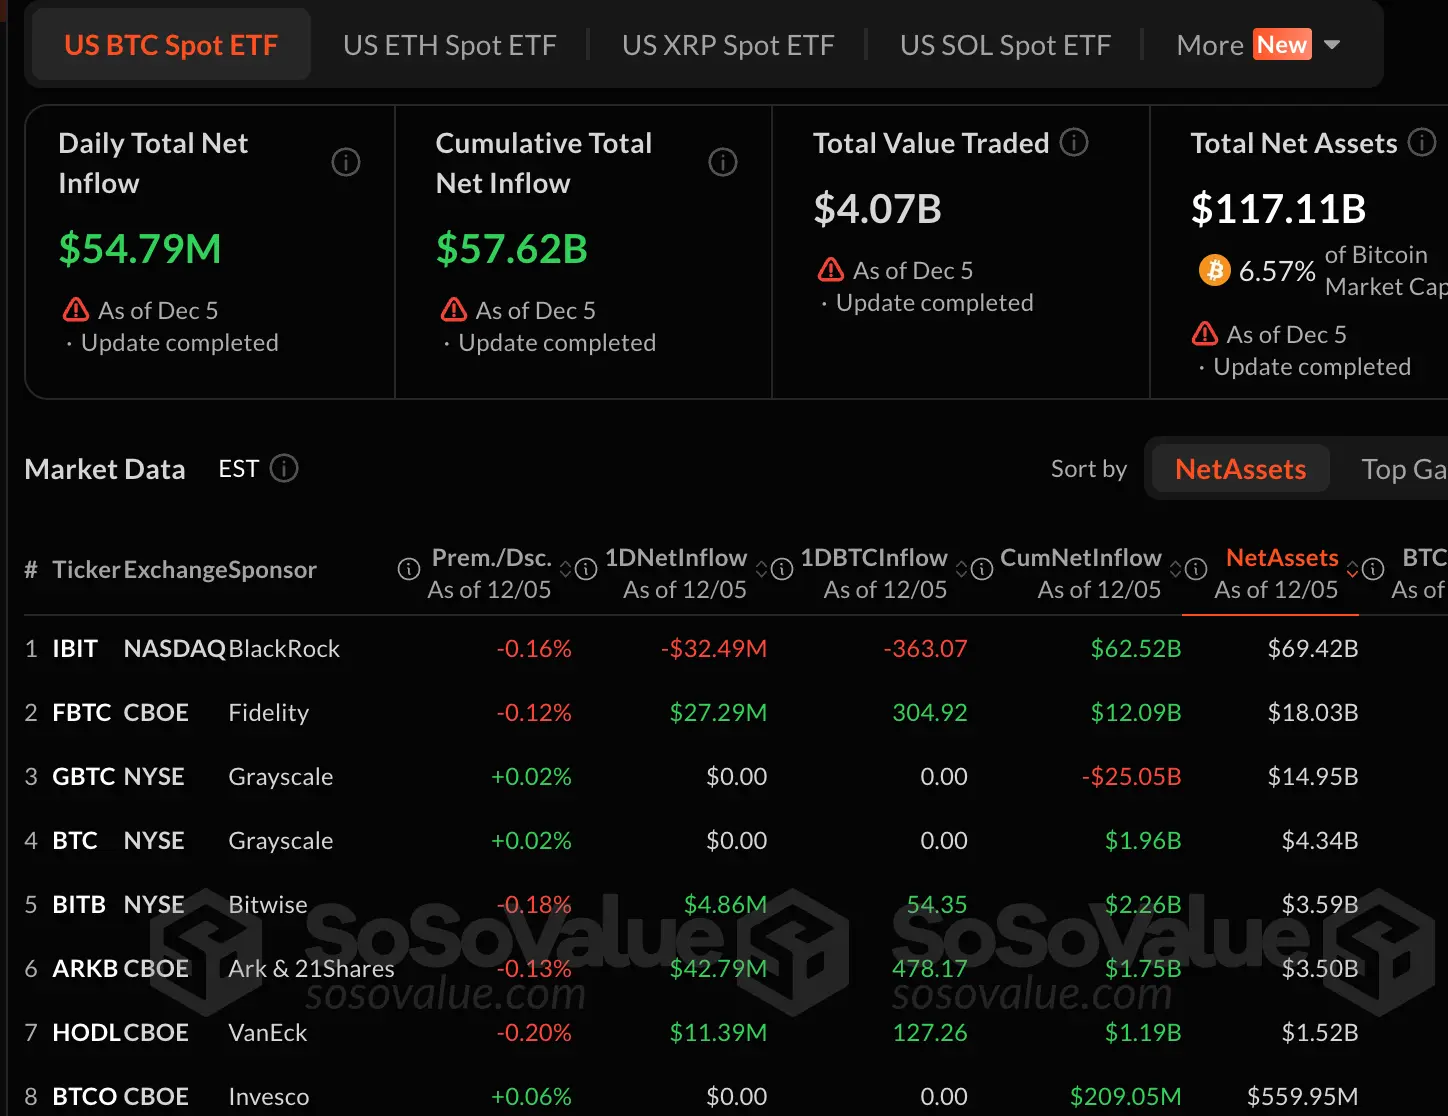Click the 6.57% market cap share
Viewport: 1448px width, 1116px height.
[x=1277, y=271]
